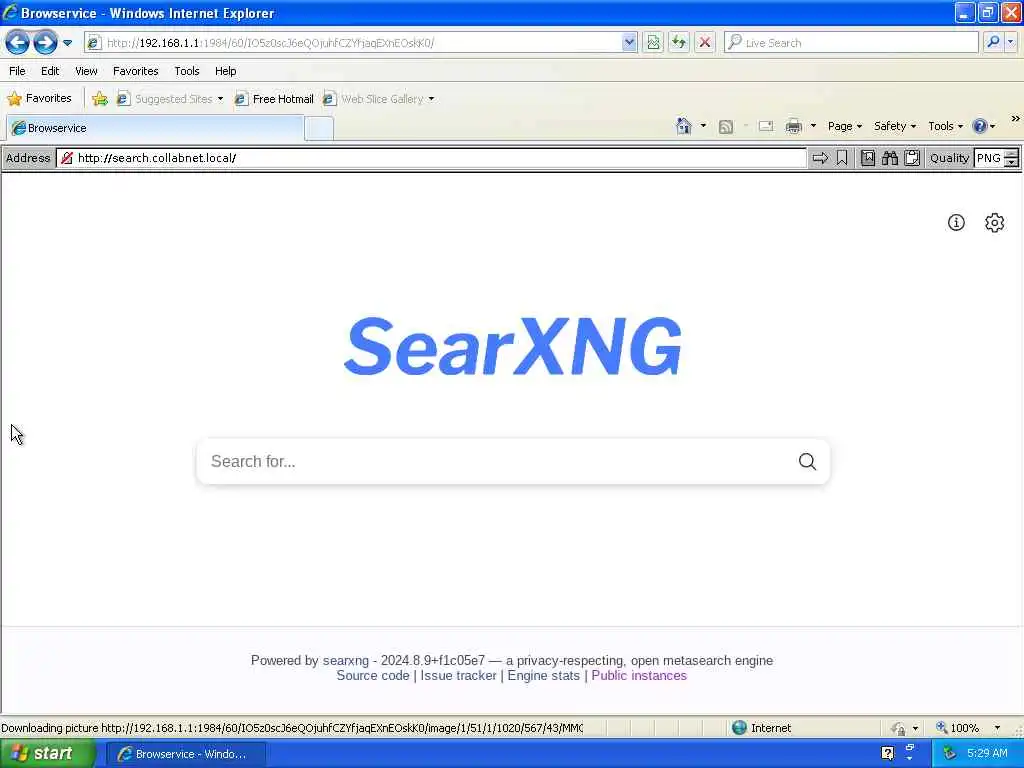Click the Print icon
This screenshot has width=1024, height=768.
click(793, 126)
